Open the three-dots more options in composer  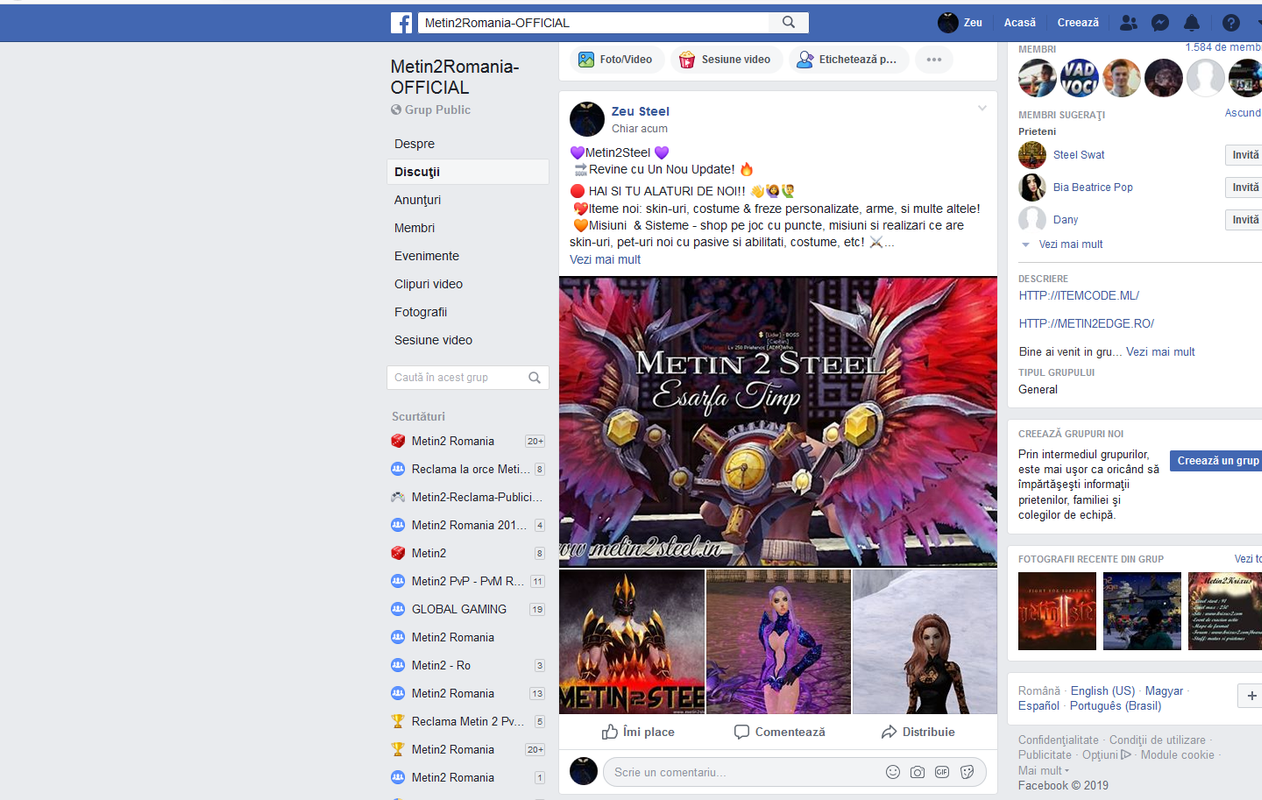[934, 60]
